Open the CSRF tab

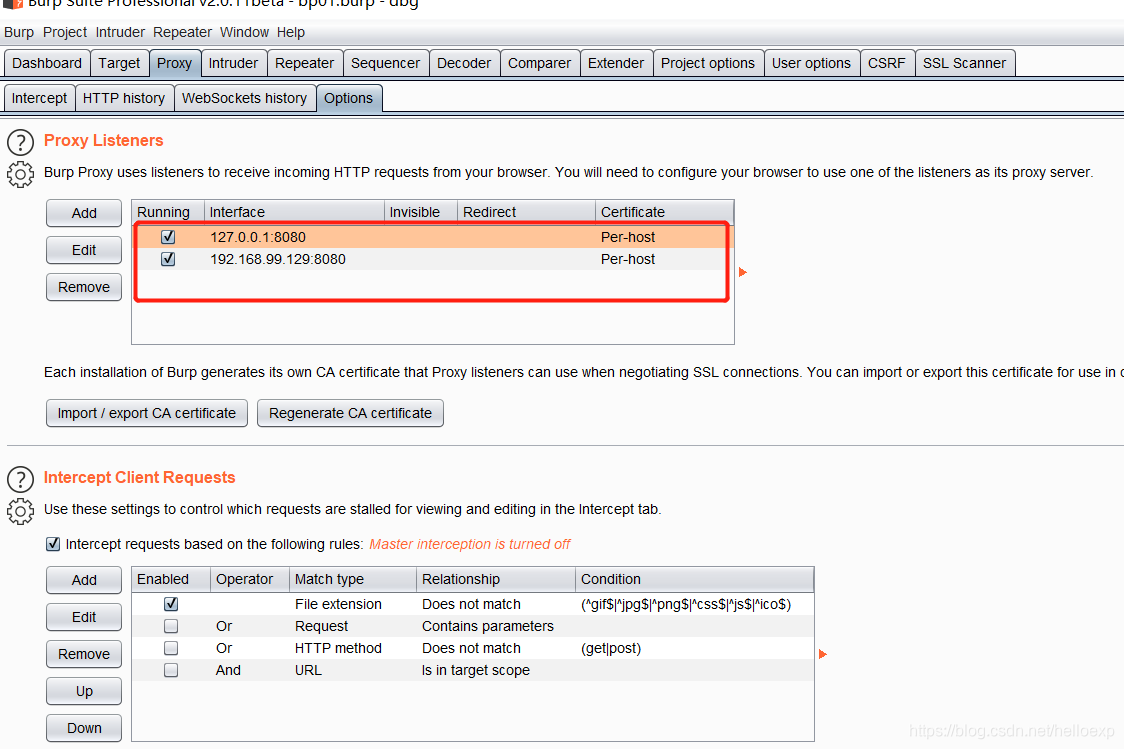coord(886,63)
